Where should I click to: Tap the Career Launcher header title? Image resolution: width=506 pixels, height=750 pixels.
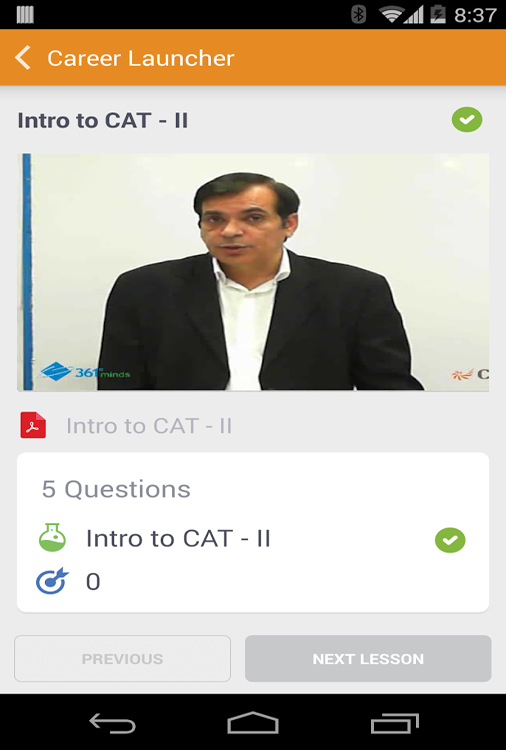coord(141,58)
